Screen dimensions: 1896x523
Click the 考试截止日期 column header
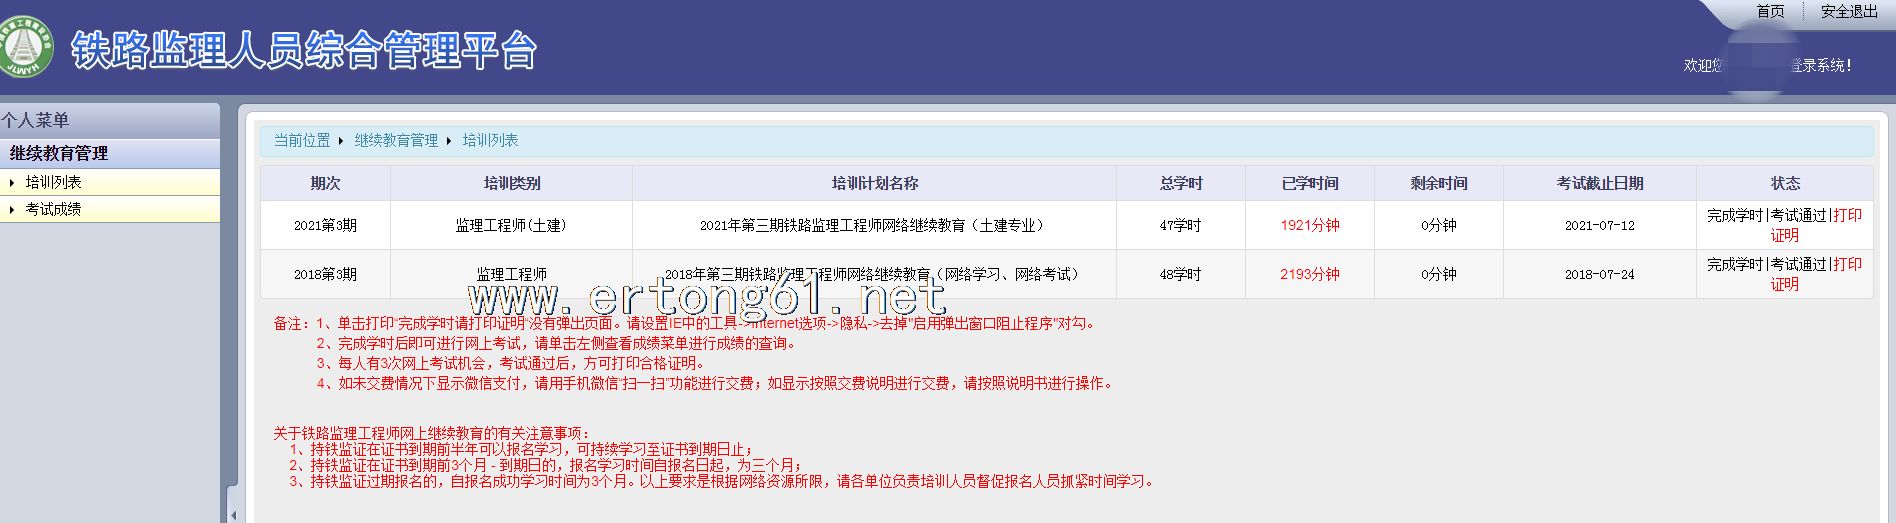tap(1599, 183)
